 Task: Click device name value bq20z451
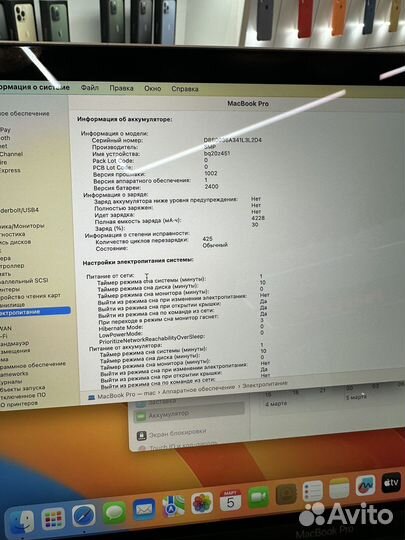[217, 153]
